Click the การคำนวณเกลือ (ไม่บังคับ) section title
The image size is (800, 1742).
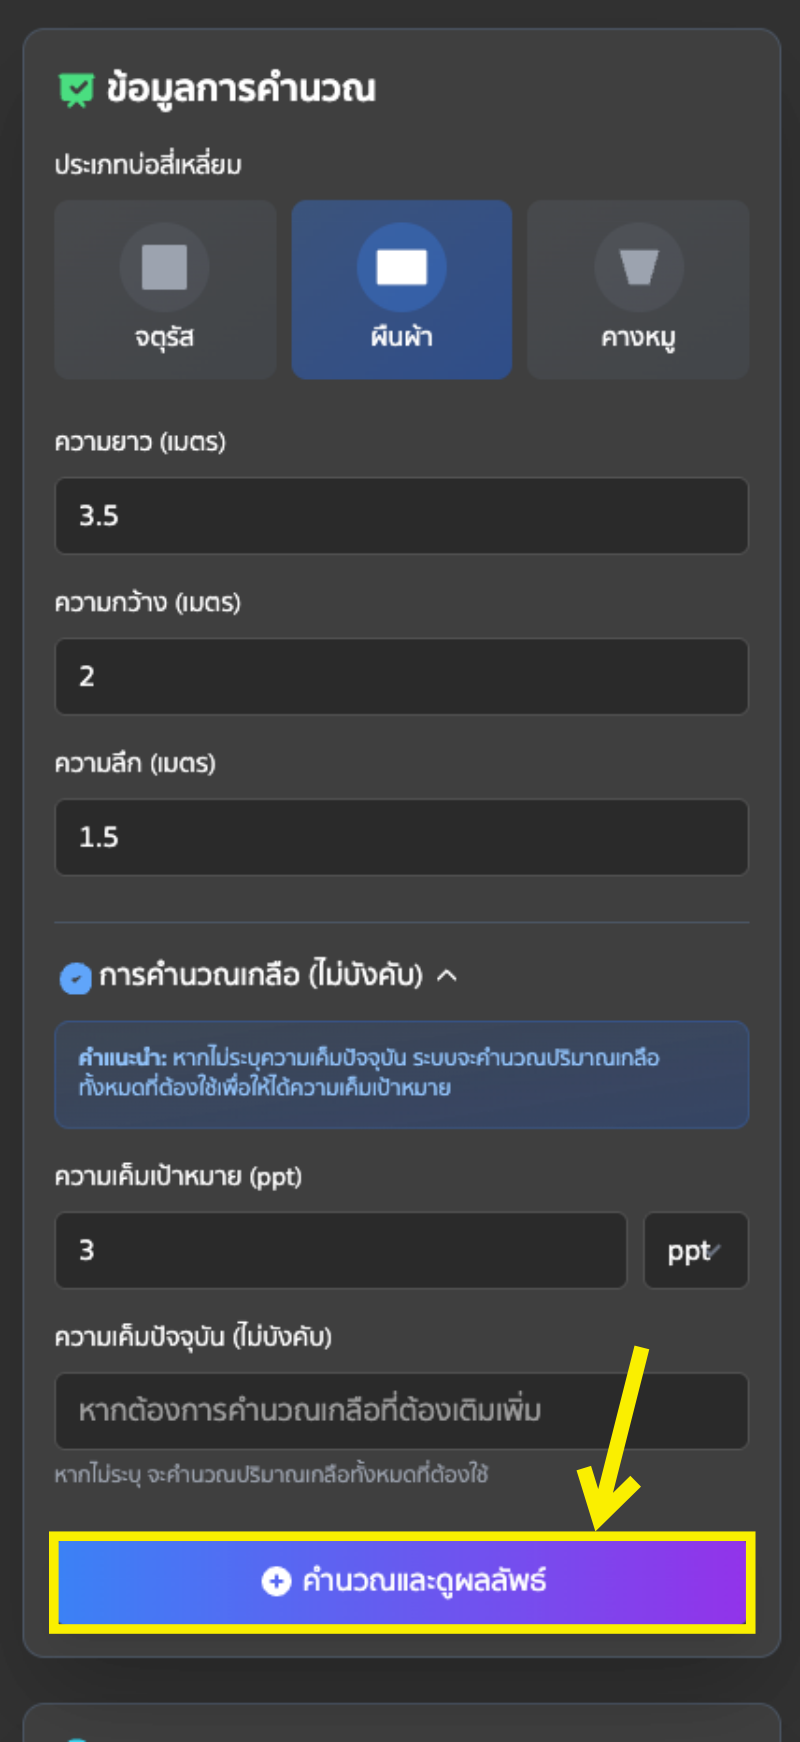260,975
